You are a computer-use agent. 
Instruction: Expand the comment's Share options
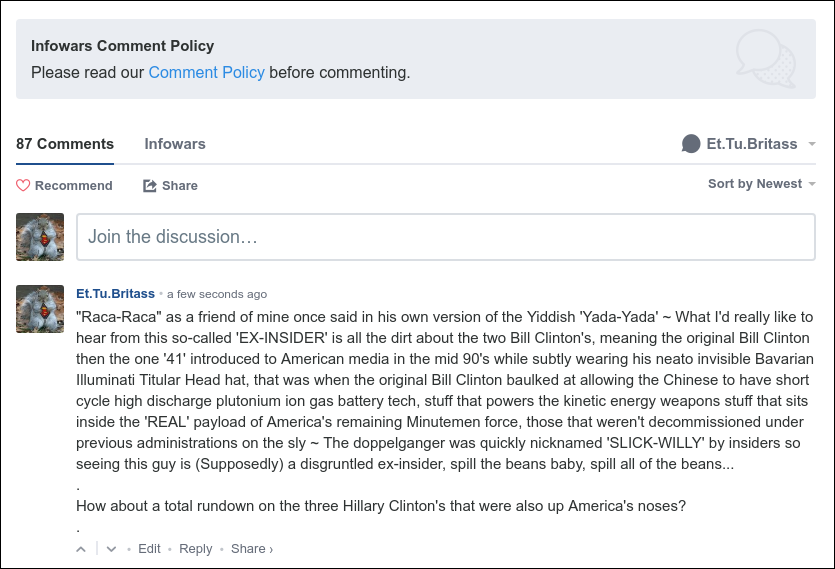point(252,549)
